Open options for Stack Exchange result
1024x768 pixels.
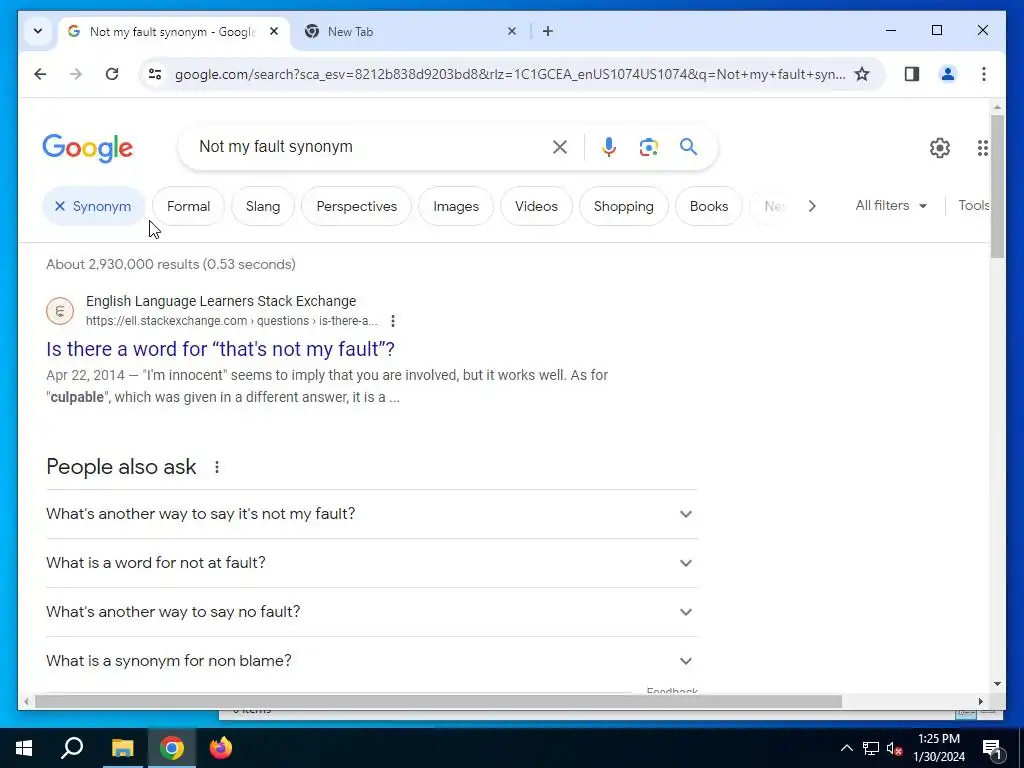392,321
